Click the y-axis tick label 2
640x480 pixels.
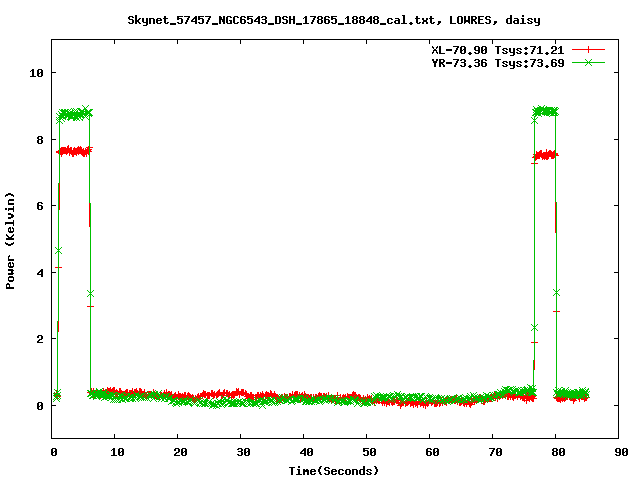pos(40,339)
